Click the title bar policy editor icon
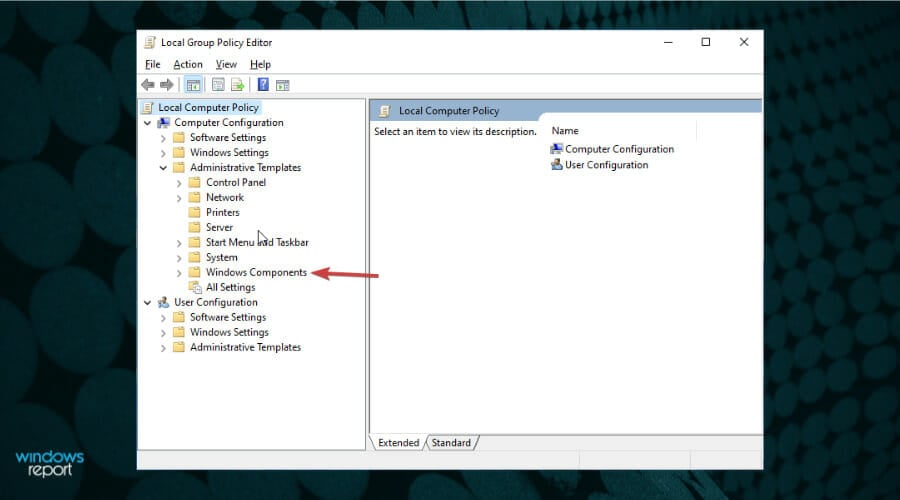Viewport: 900px width, 500px height. [x=150, y=42]
